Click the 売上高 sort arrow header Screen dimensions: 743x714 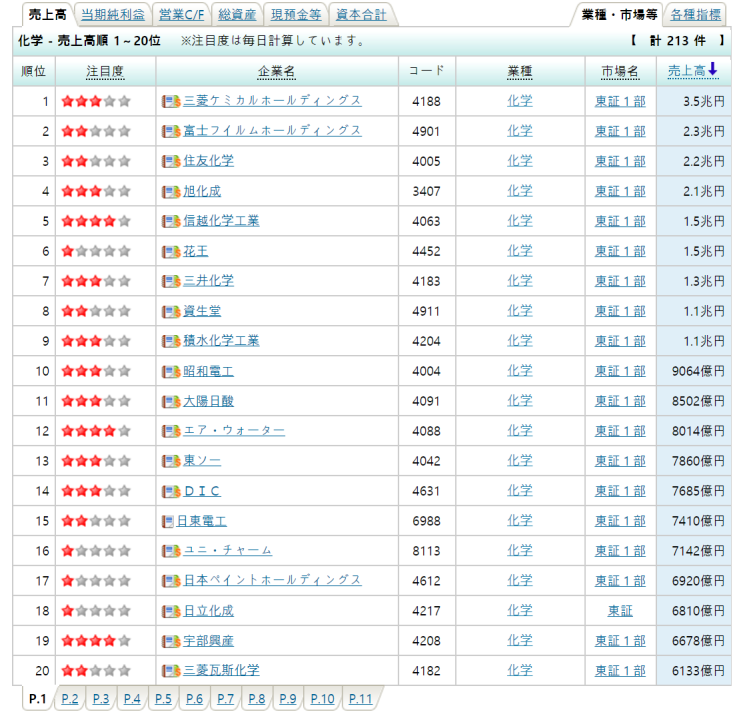point(693,71)
